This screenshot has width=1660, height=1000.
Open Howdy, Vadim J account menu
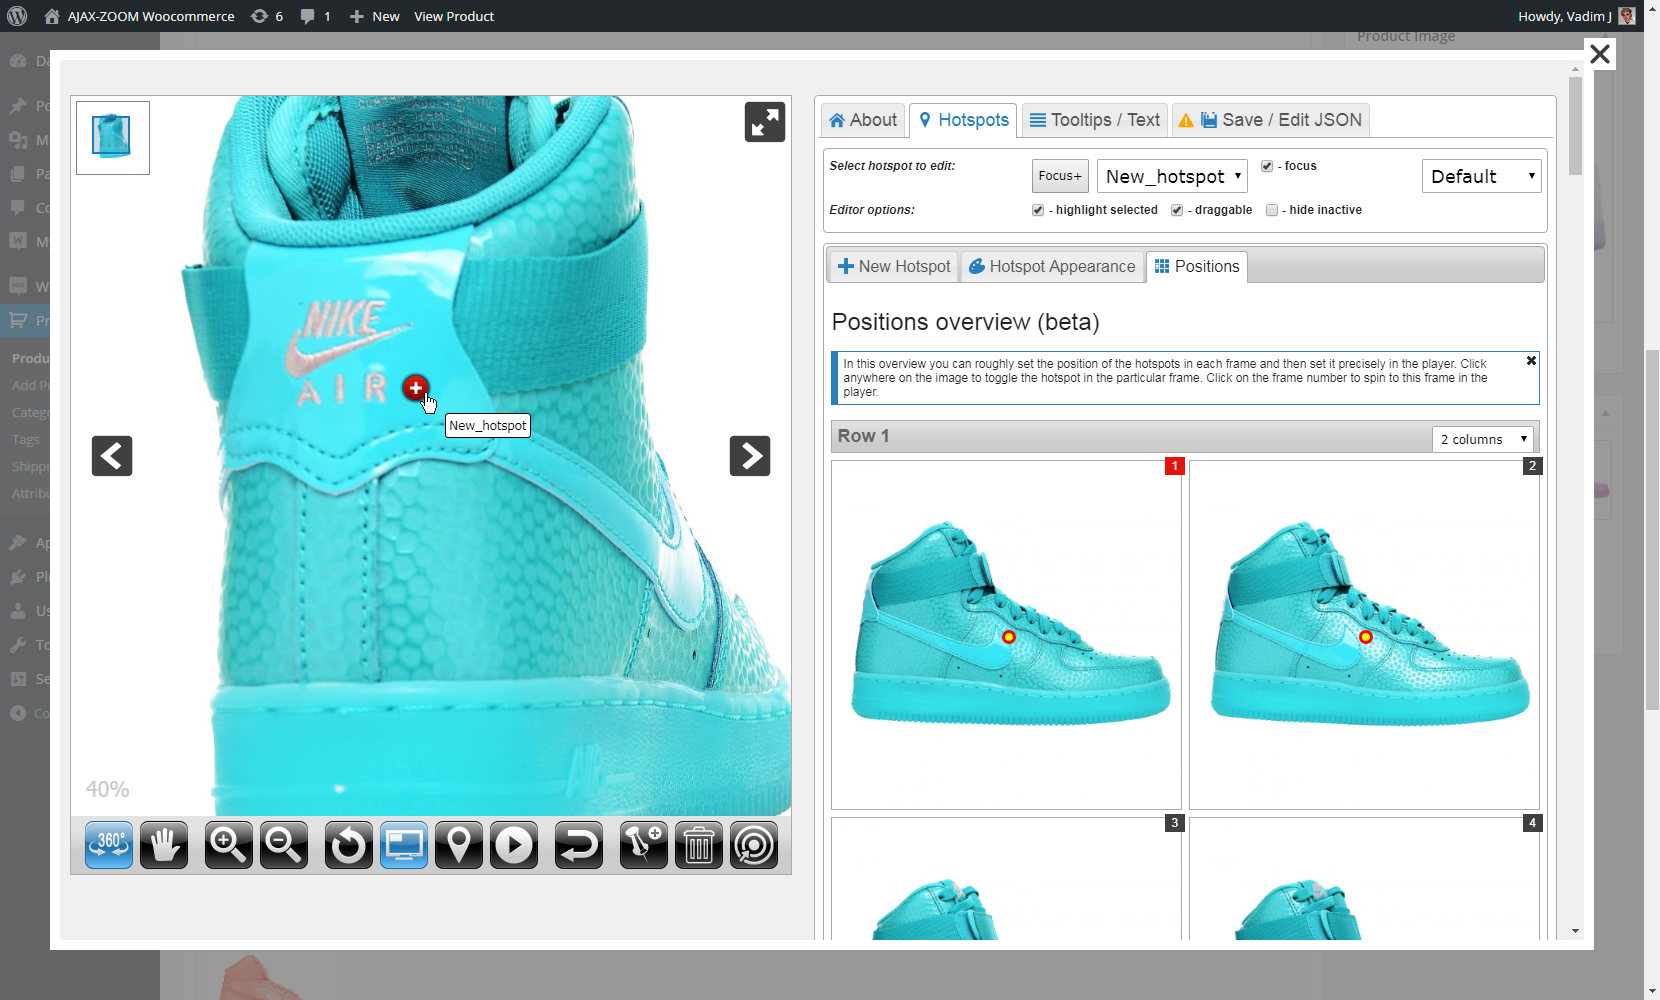(1576, 16)
